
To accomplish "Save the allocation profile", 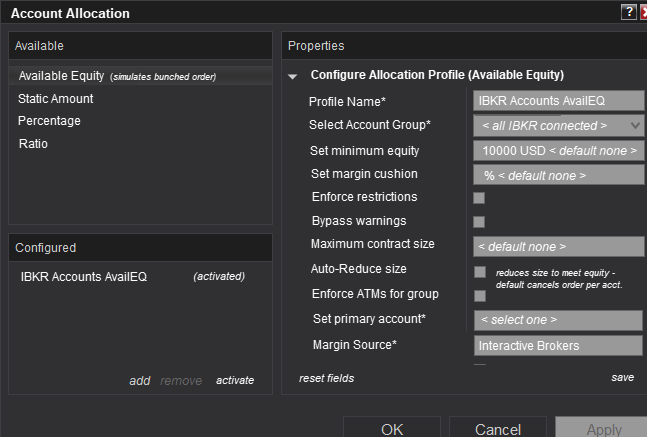I will pyautogui.click(x=622, y=378).
